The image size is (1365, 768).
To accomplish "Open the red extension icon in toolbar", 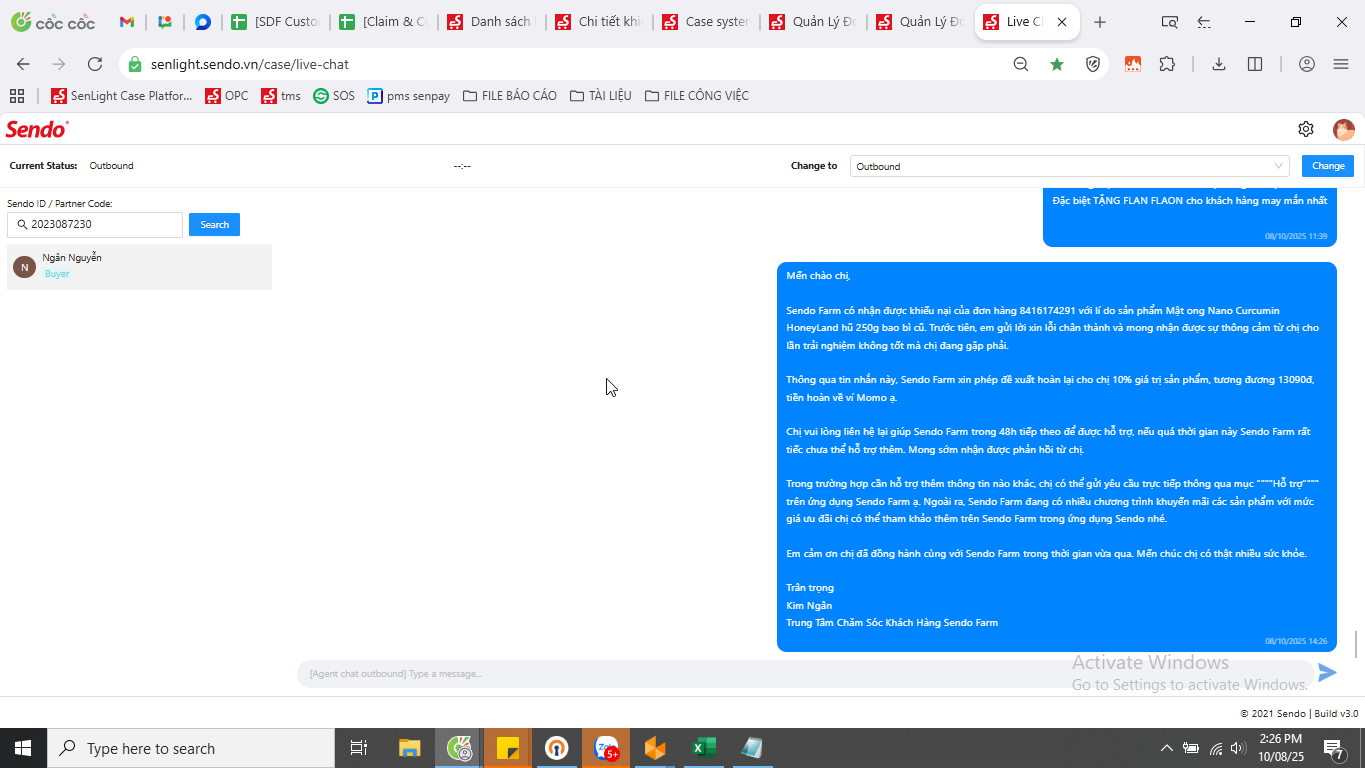I will (1132, 64).
